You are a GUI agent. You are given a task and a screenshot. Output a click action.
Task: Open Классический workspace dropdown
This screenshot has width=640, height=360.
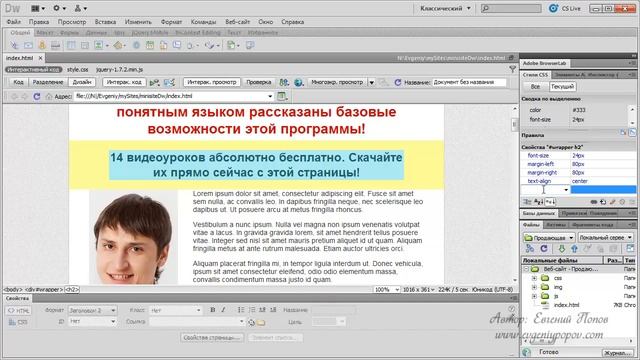[445, 8]
